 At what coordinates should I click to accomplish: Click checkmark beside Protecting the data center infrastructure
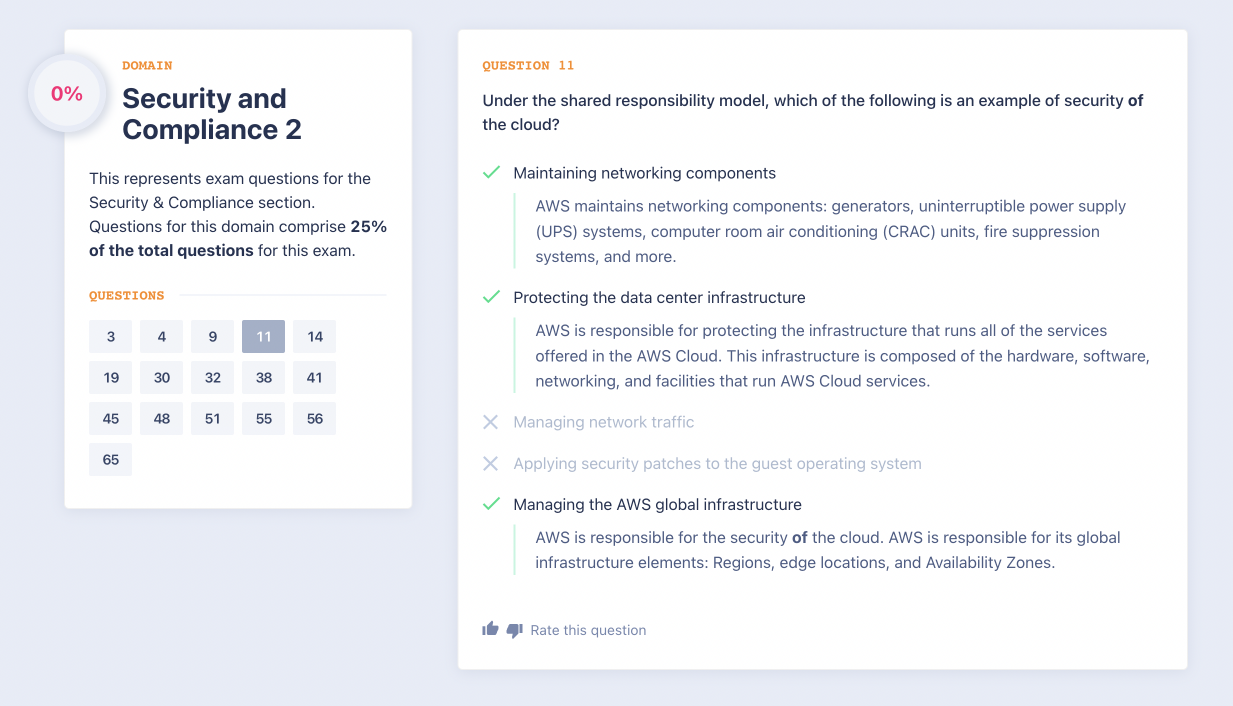point(491,297)
